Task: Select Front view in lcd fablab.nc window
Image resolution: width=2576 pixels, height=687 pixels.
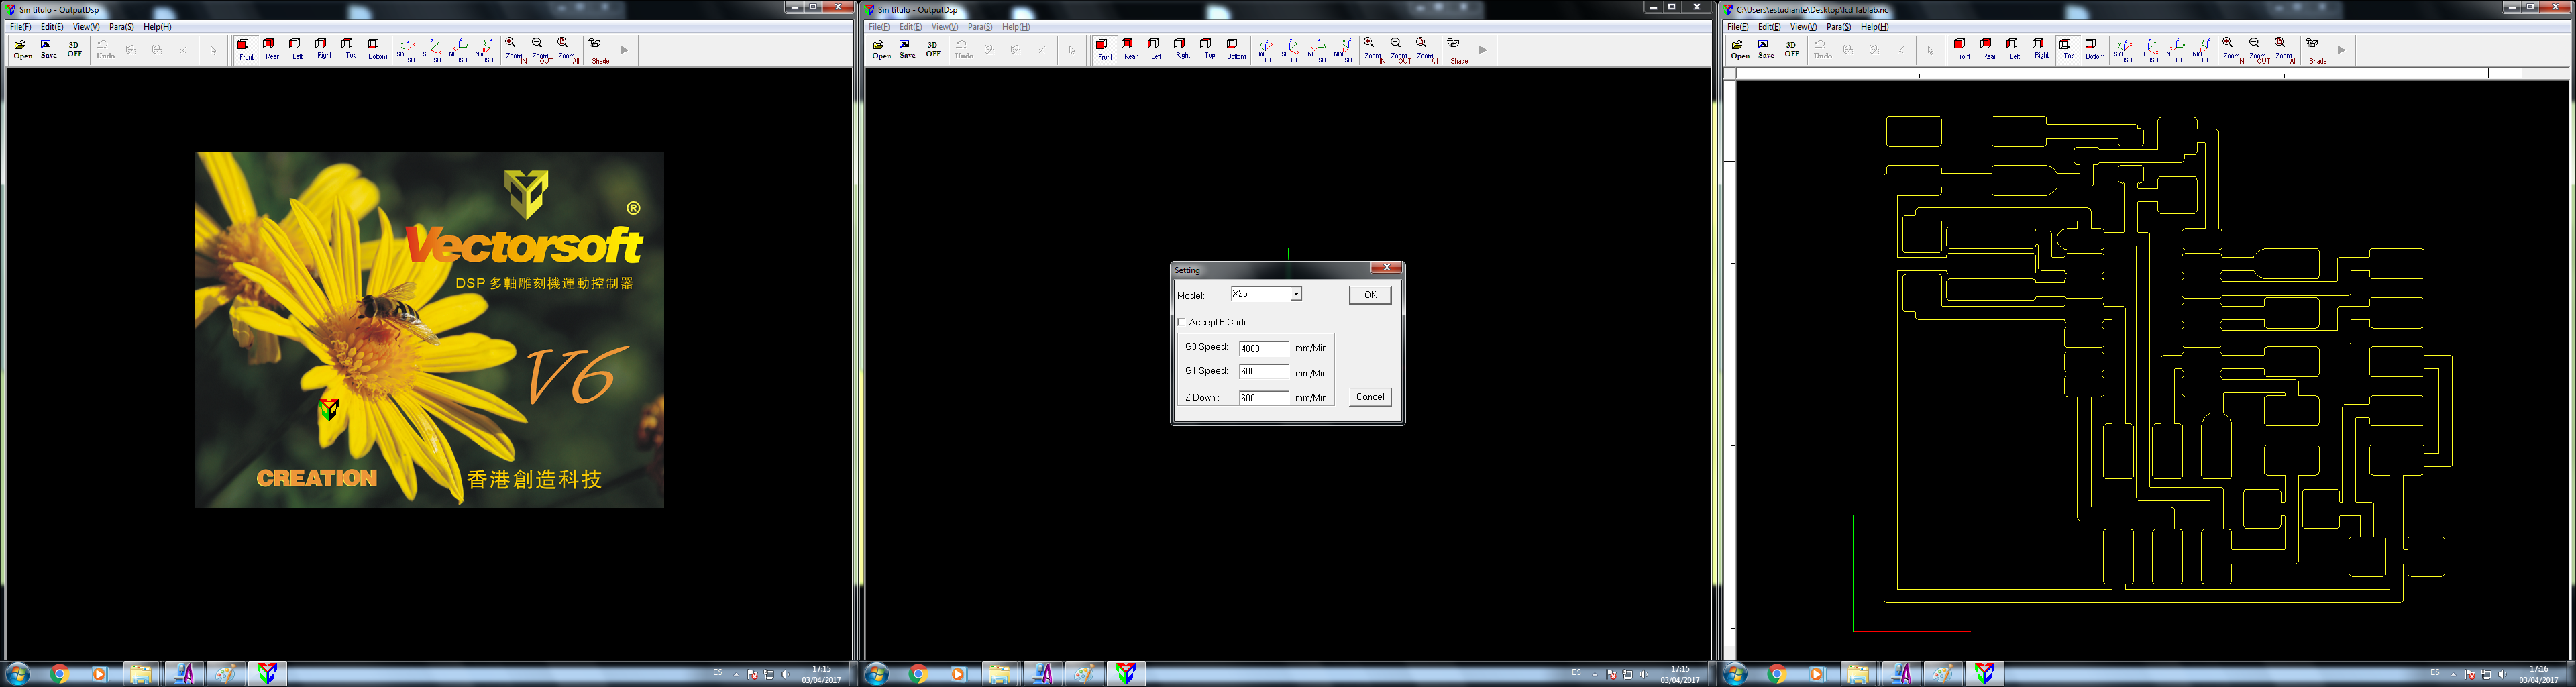Action: tap(1962, 49)
